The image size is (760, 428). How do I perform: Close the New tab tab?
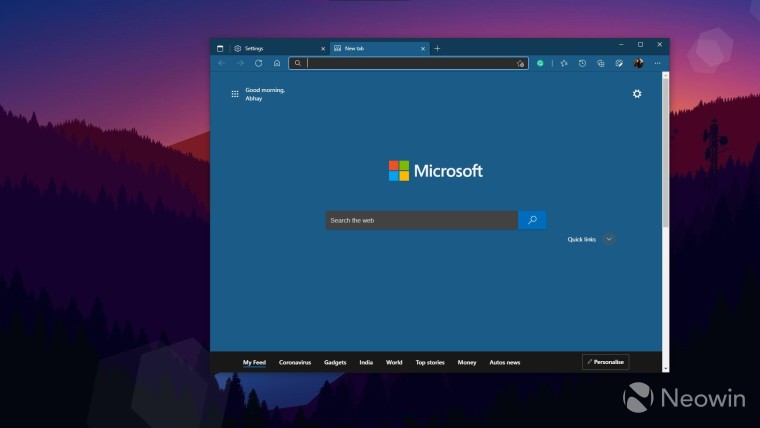click(423, 49)
